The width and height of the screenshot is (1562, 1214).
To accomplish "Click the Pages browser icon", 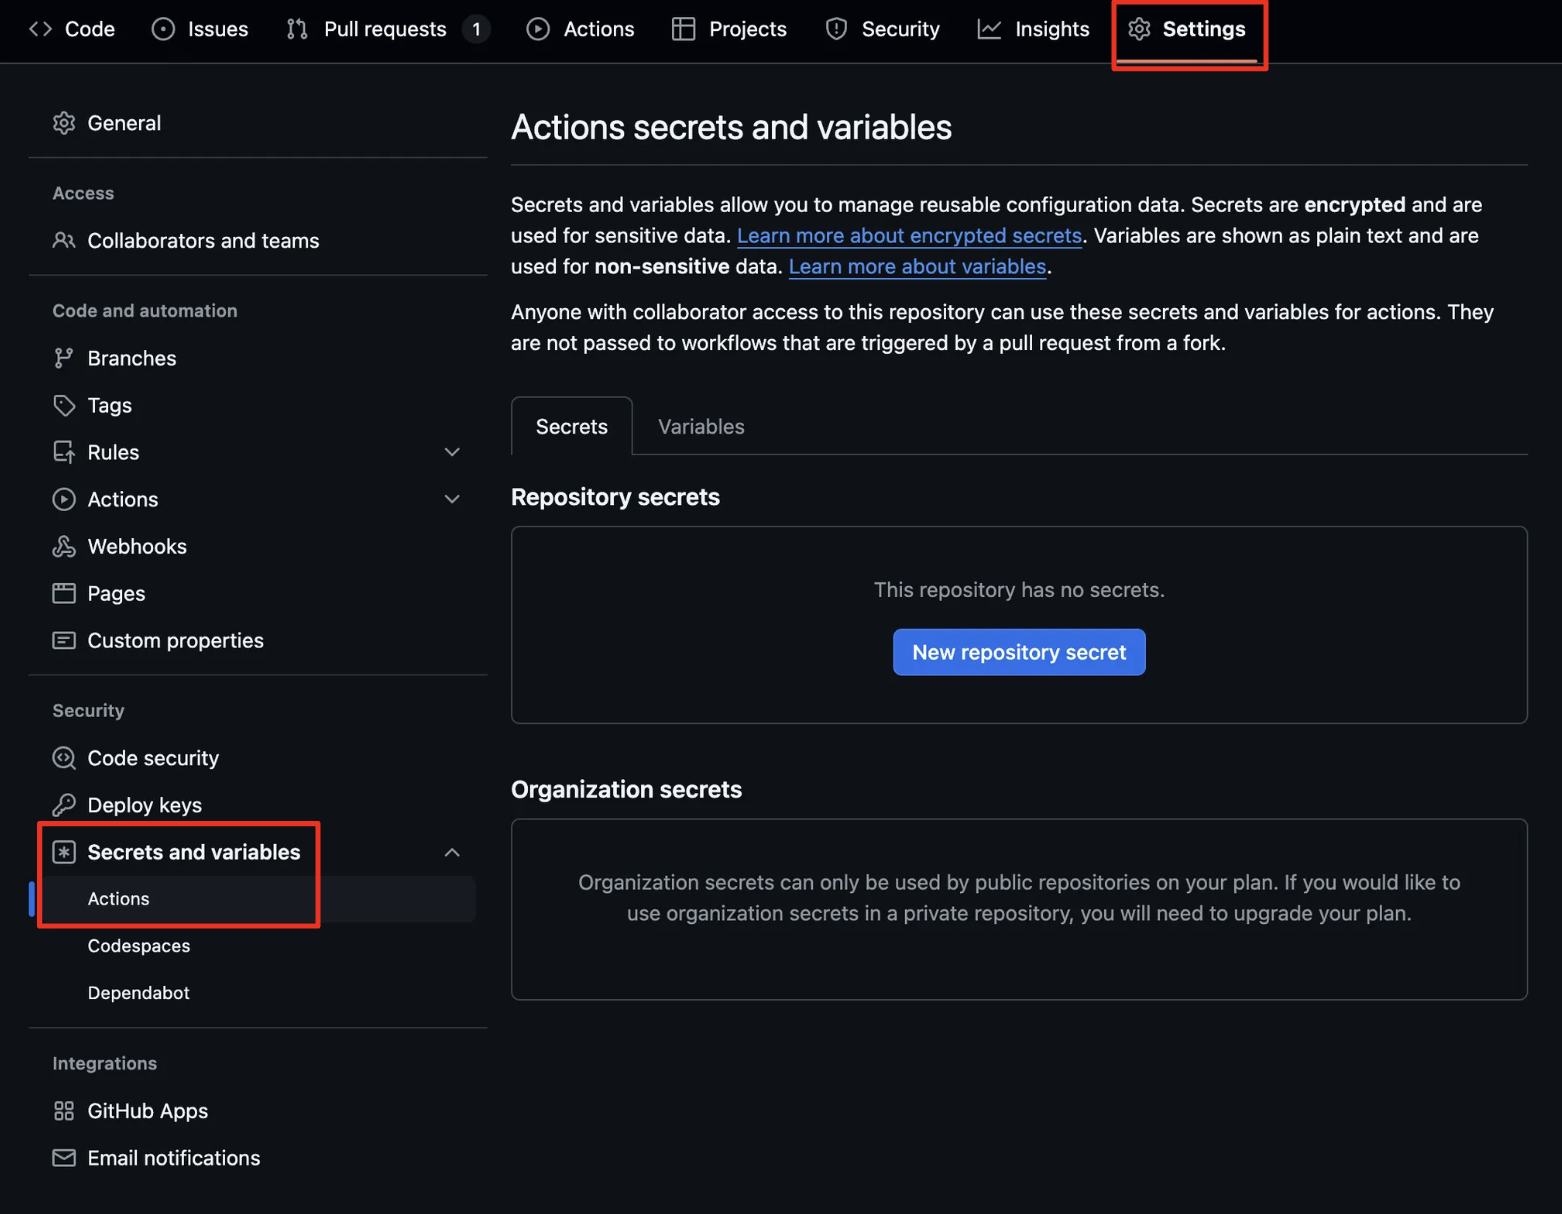I will coord(64,593).
